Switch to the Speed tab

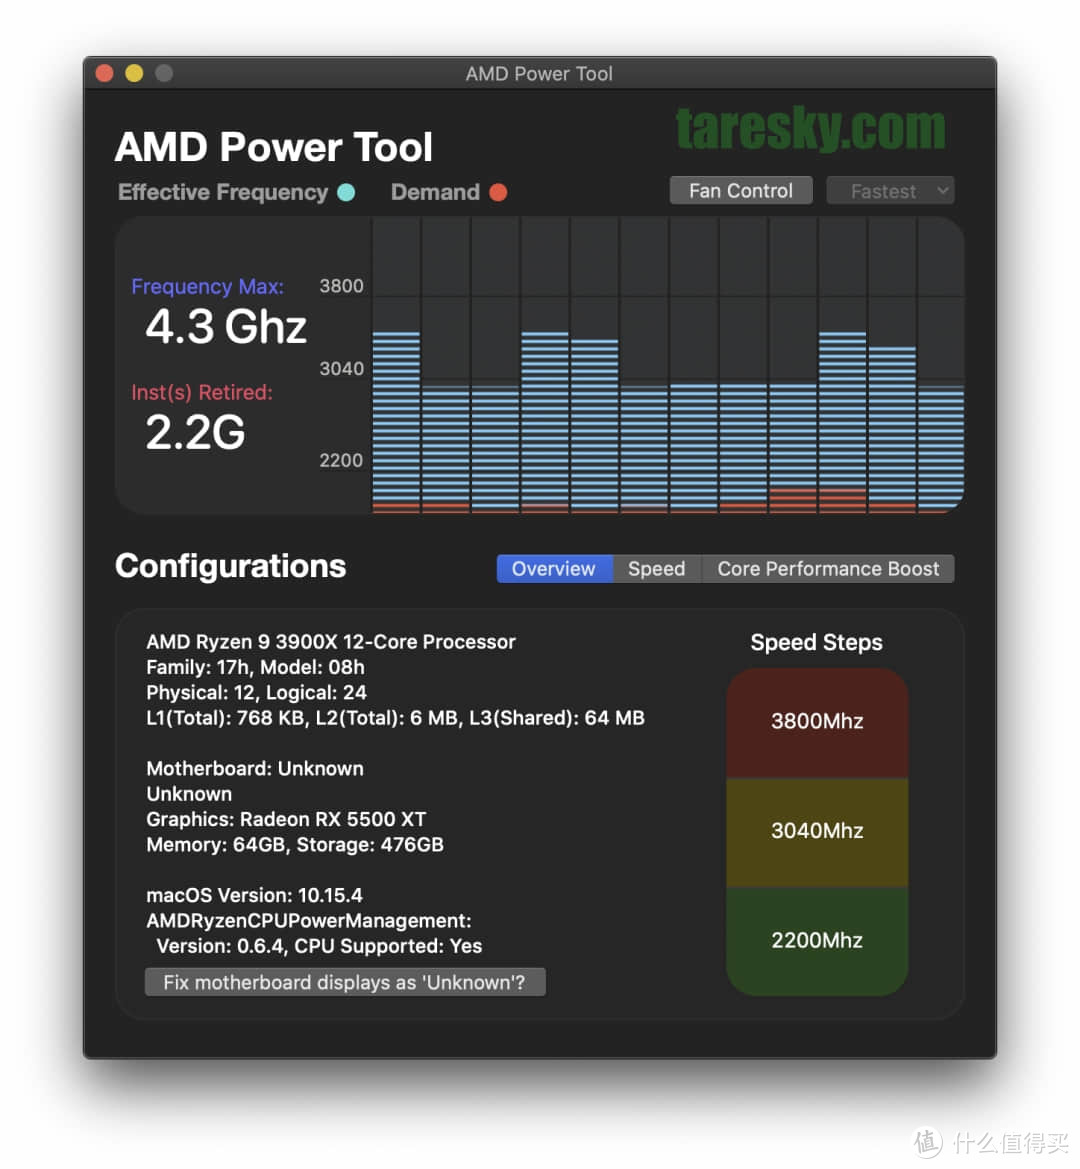[x=656, y=568]
